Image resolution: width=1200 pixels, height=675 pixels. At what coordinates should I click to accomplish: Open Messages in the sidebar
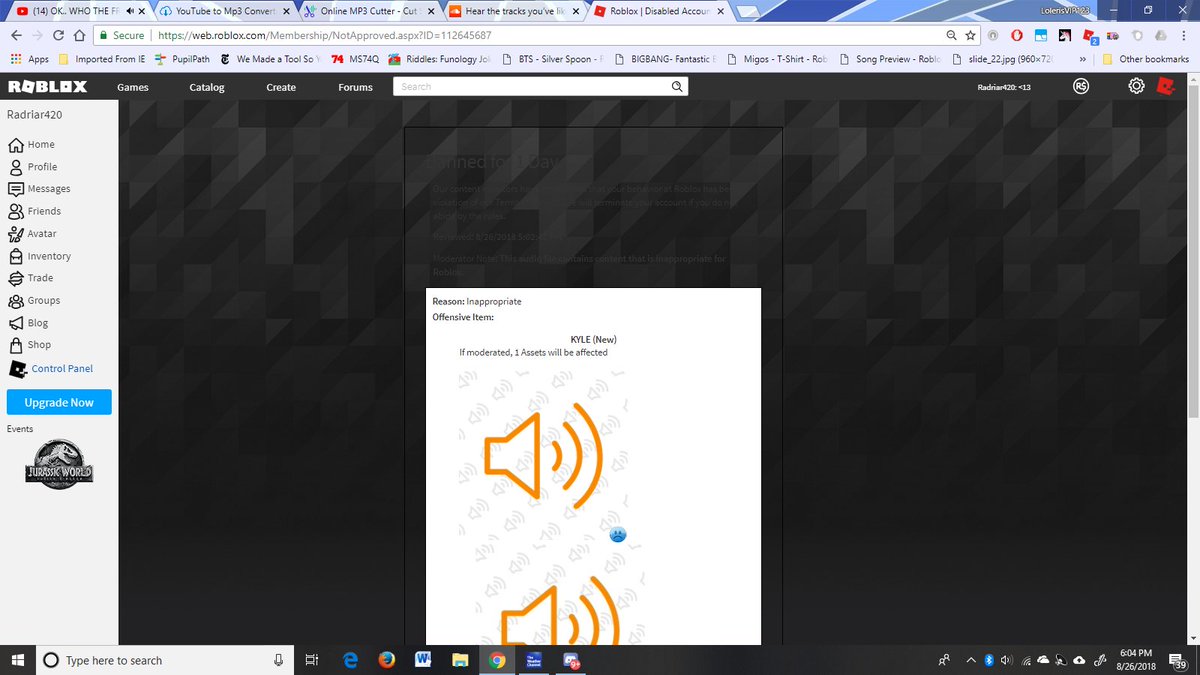coord(40,189)
